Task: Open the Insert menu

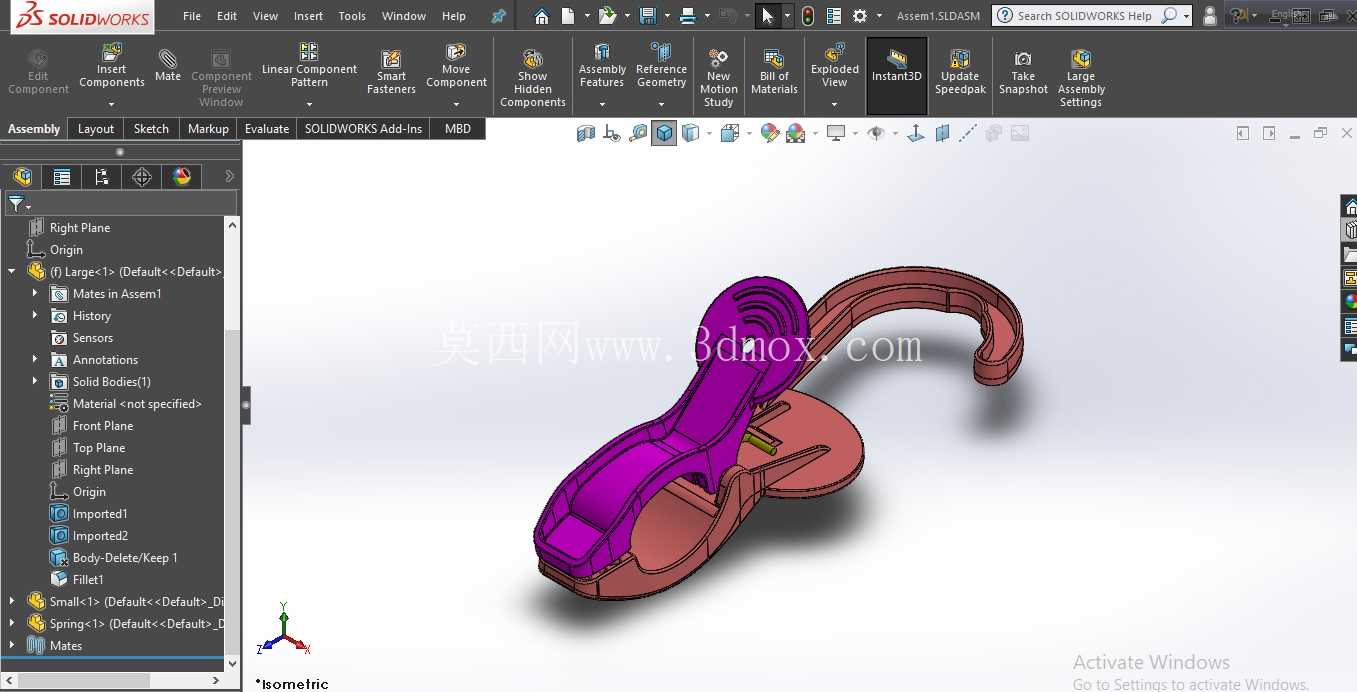Action: [x=308, y=16]
